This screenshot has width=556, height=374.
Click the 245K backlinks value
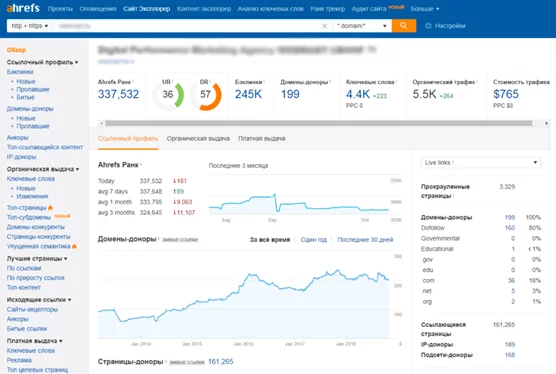click(x=248, y=94)
